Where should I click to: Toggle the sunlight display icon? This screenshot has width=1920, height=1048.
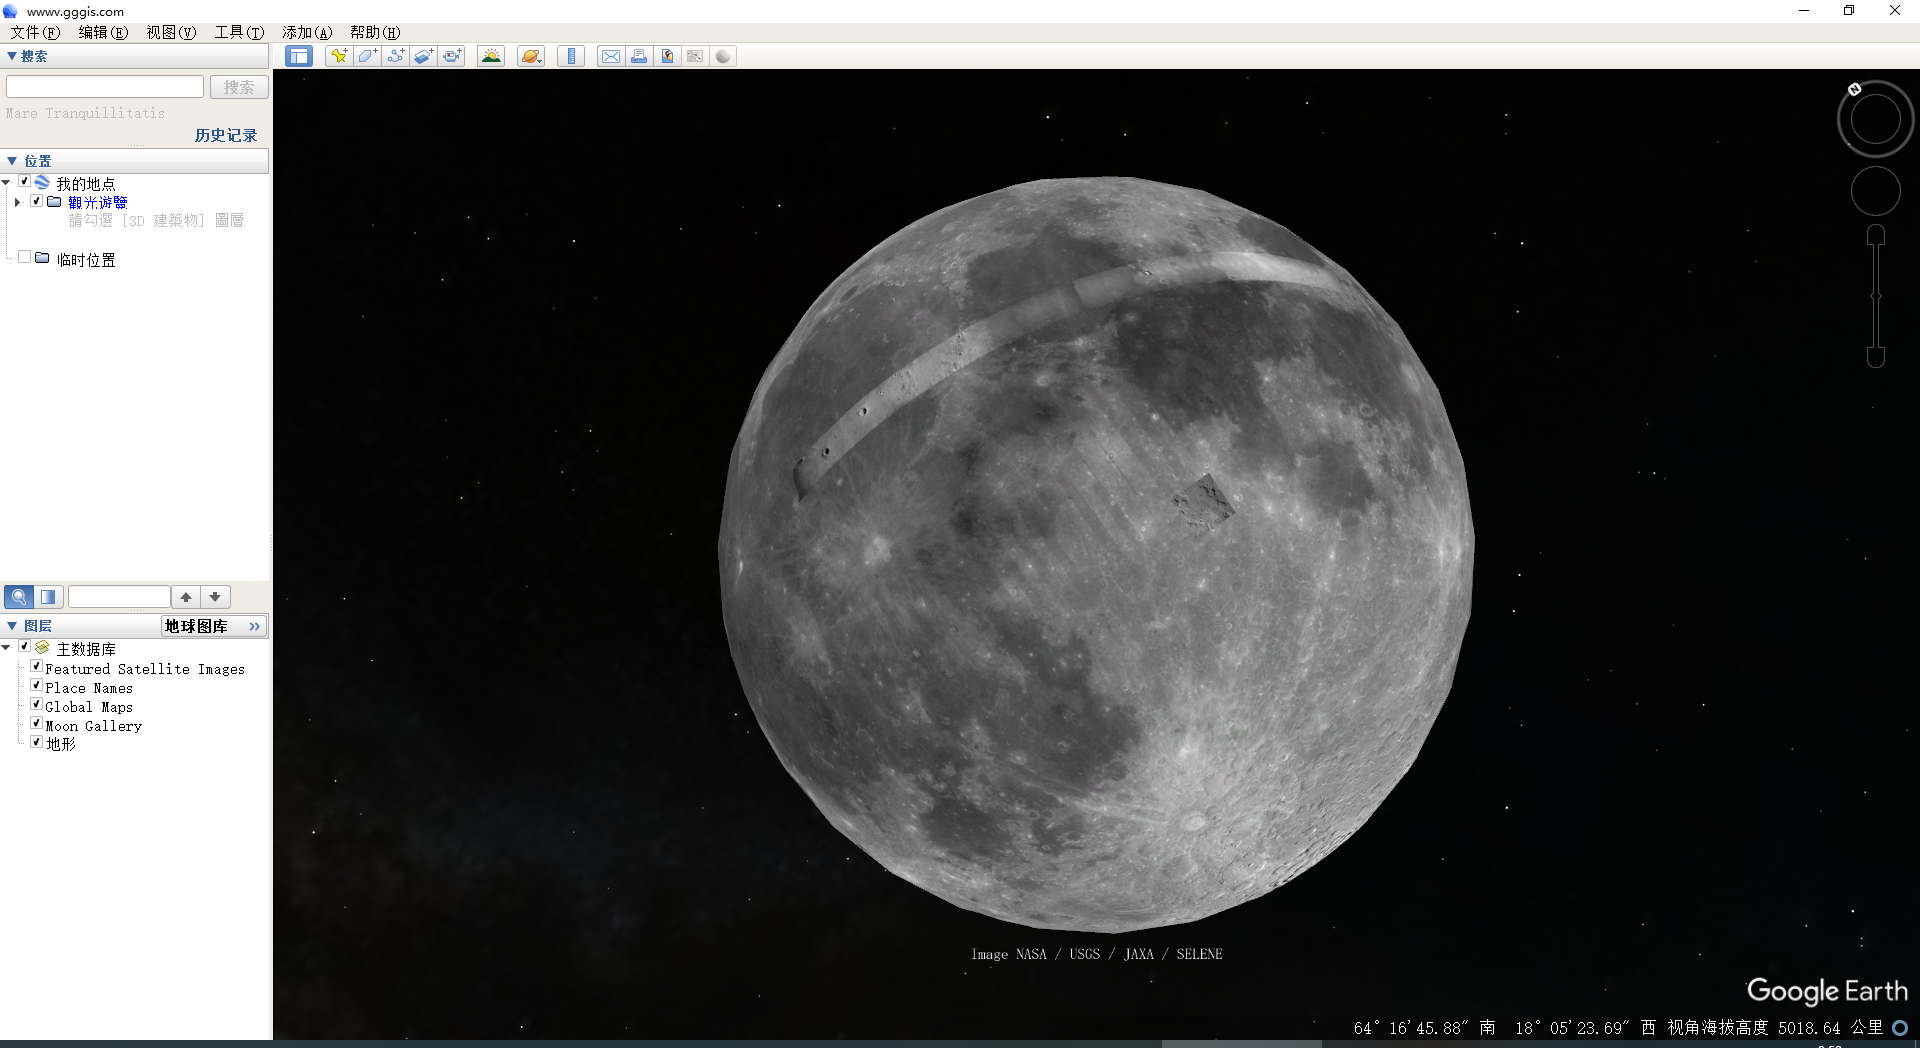491,56
